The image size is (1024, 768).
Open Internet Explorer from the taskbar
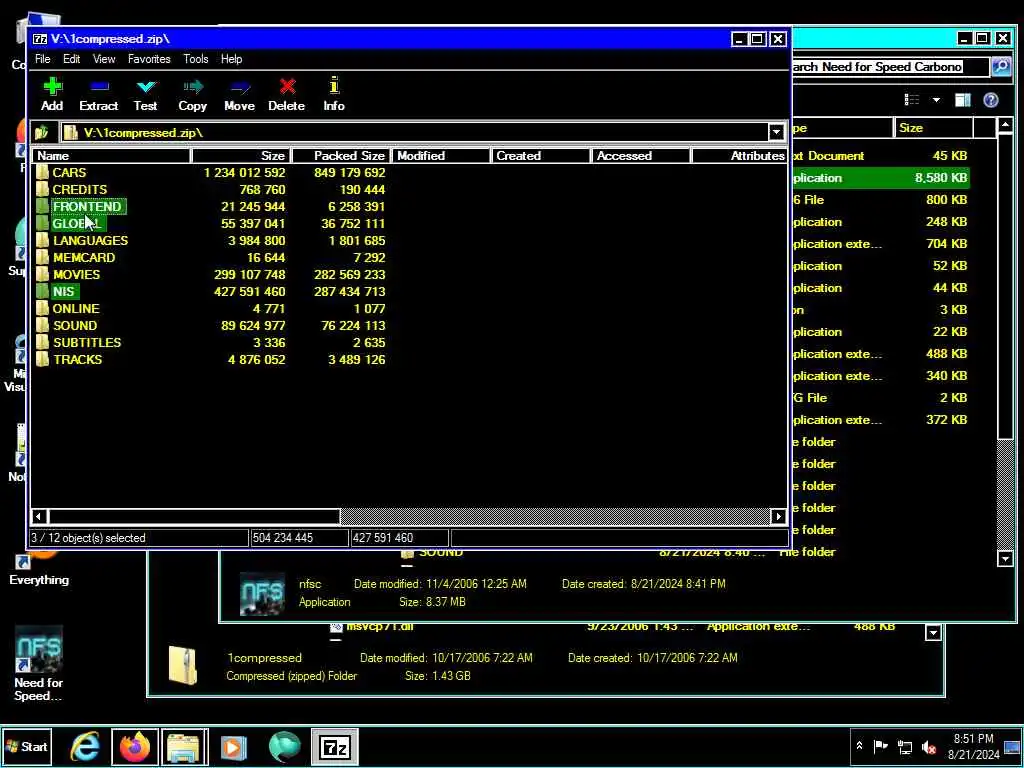[x=86, y=747]
